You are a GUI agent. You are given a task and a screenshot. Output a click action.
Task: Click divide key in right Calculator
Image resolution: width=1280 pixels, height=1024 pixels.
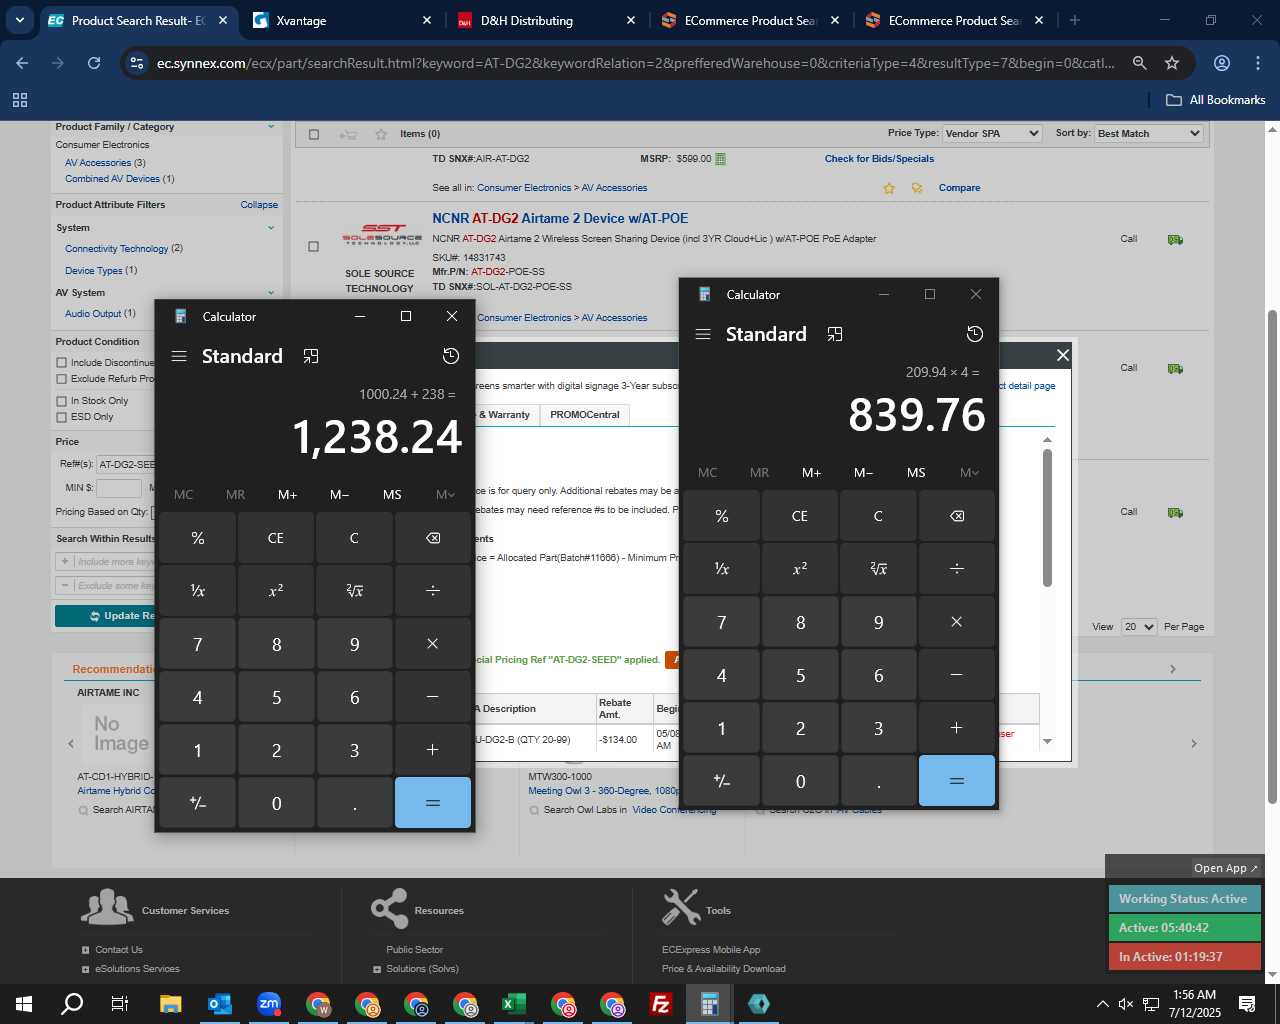coord(957,569)
